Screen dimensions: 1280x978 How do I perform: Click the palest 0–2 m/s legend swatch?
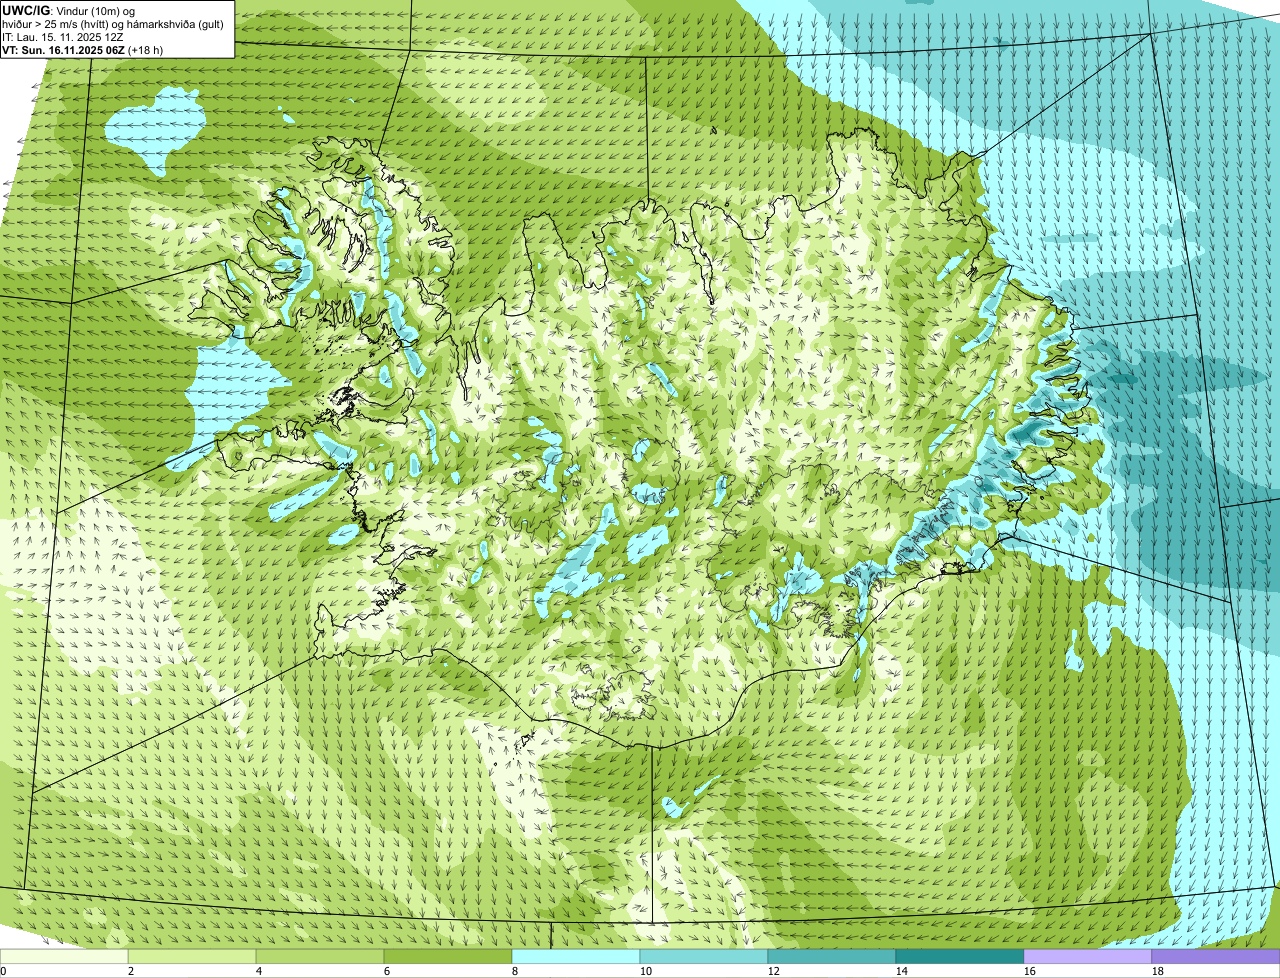point(64,956)
